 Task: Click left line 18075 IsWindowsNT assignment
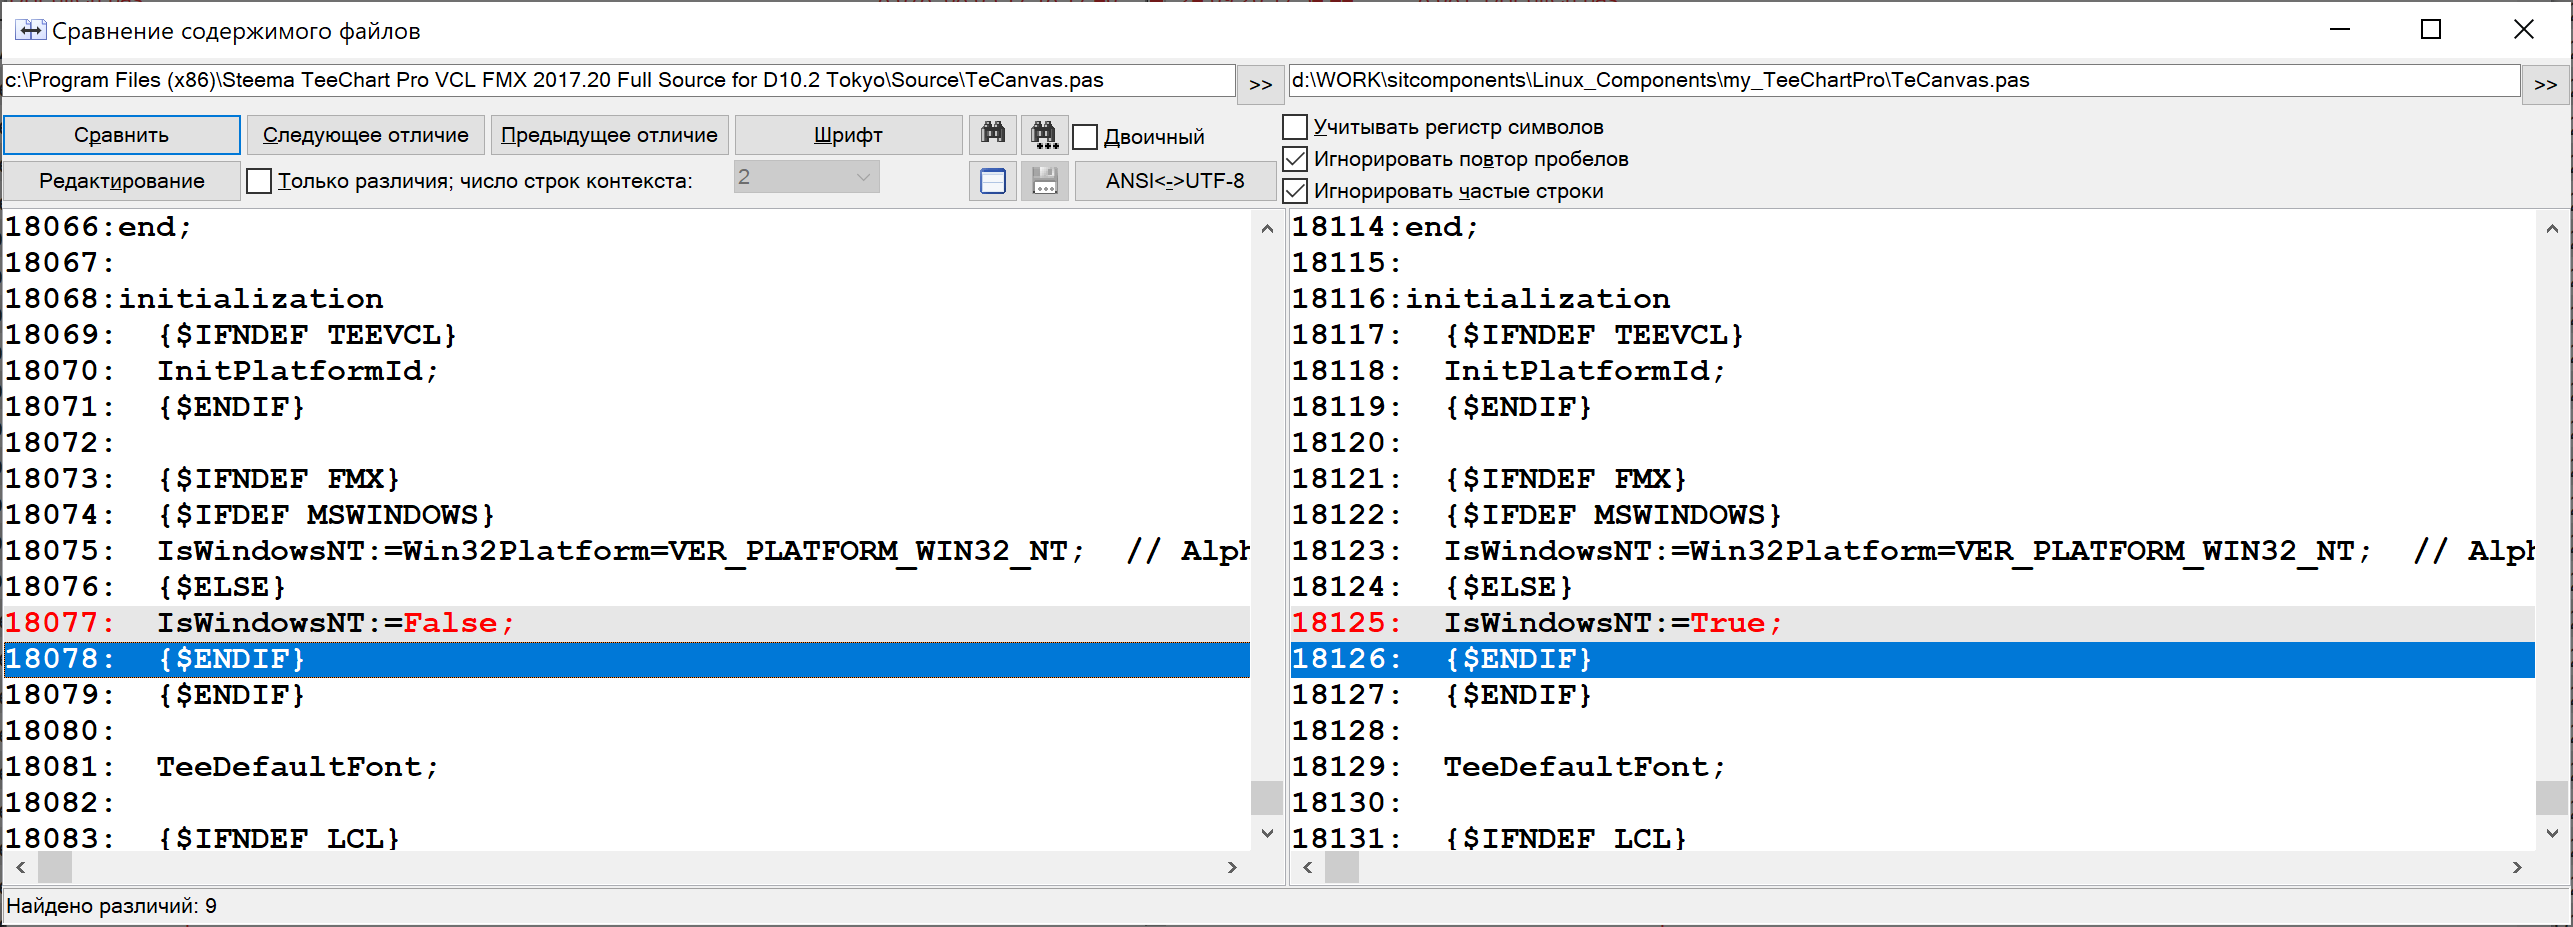coord(627,551)
